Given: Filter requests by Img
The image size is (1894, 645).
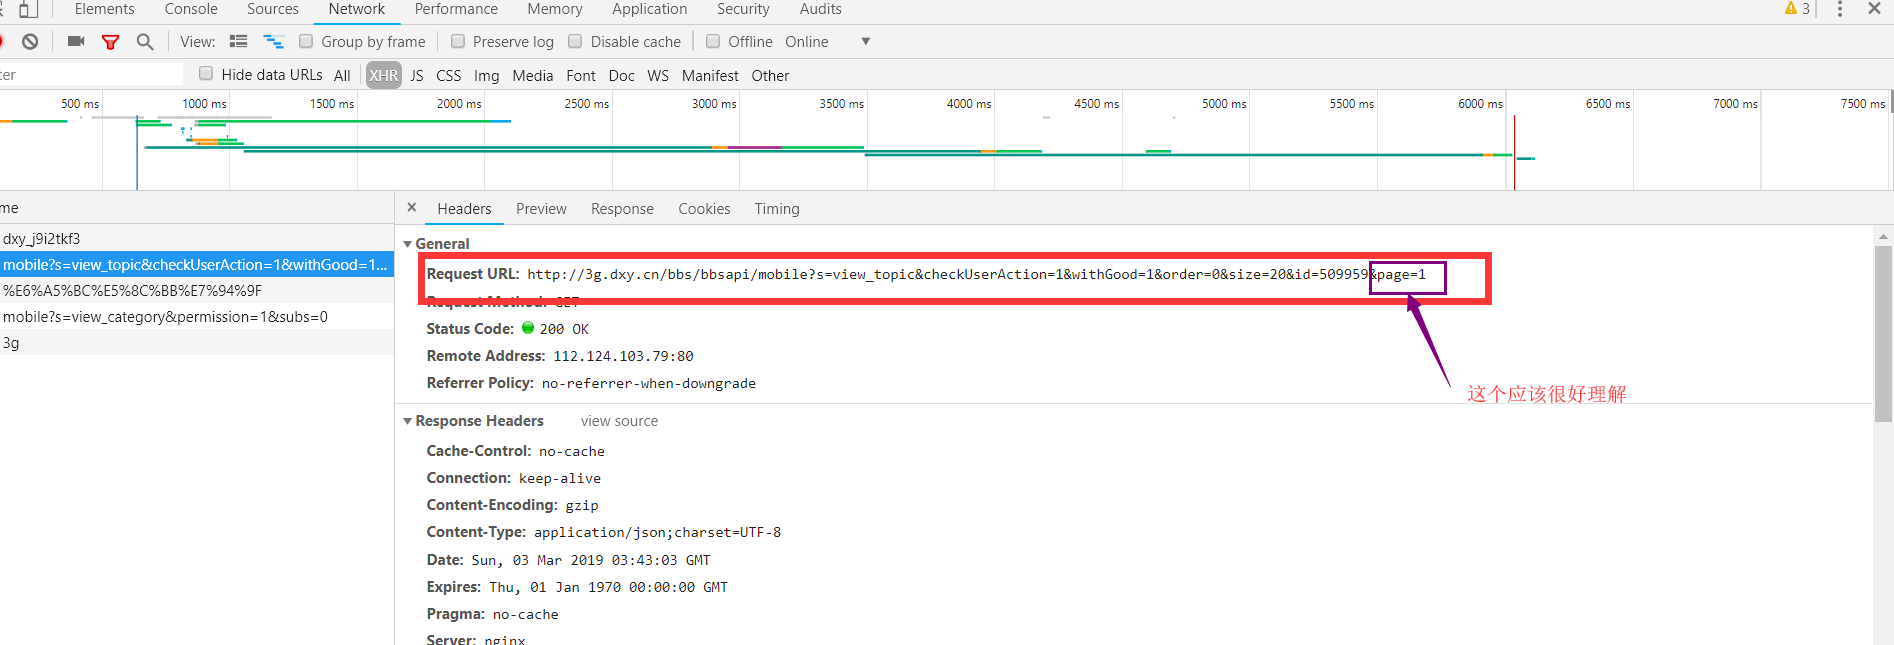Looking at the screenshot, I should pyautogui.click(x=487, y=76).
